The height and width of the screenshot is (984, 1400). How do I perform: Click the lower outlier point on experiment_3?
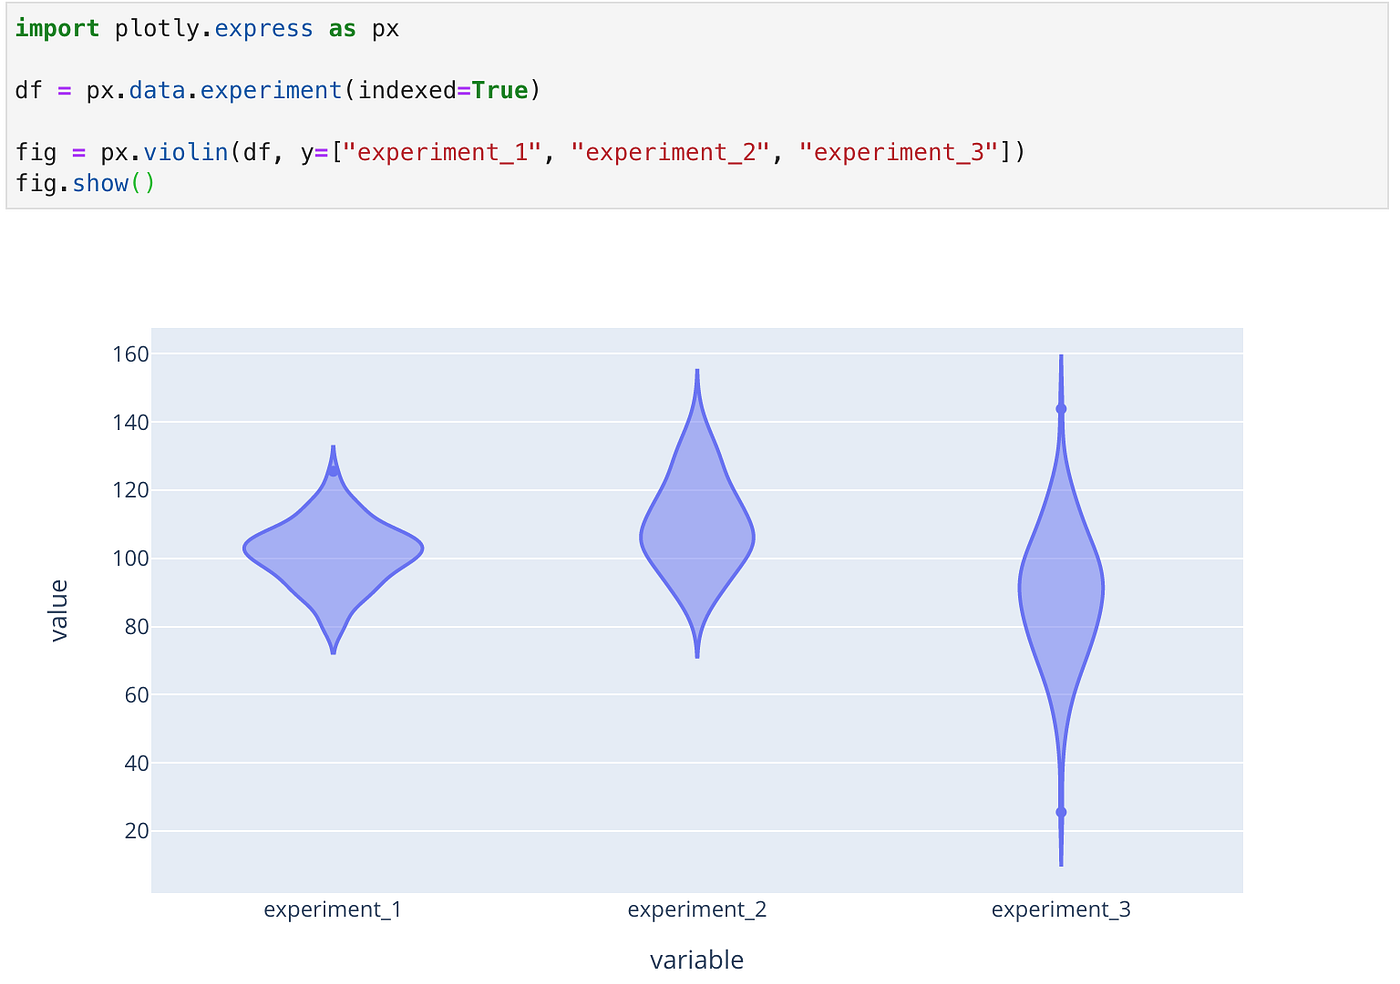pyautogui.click(x=1061, y=813)
